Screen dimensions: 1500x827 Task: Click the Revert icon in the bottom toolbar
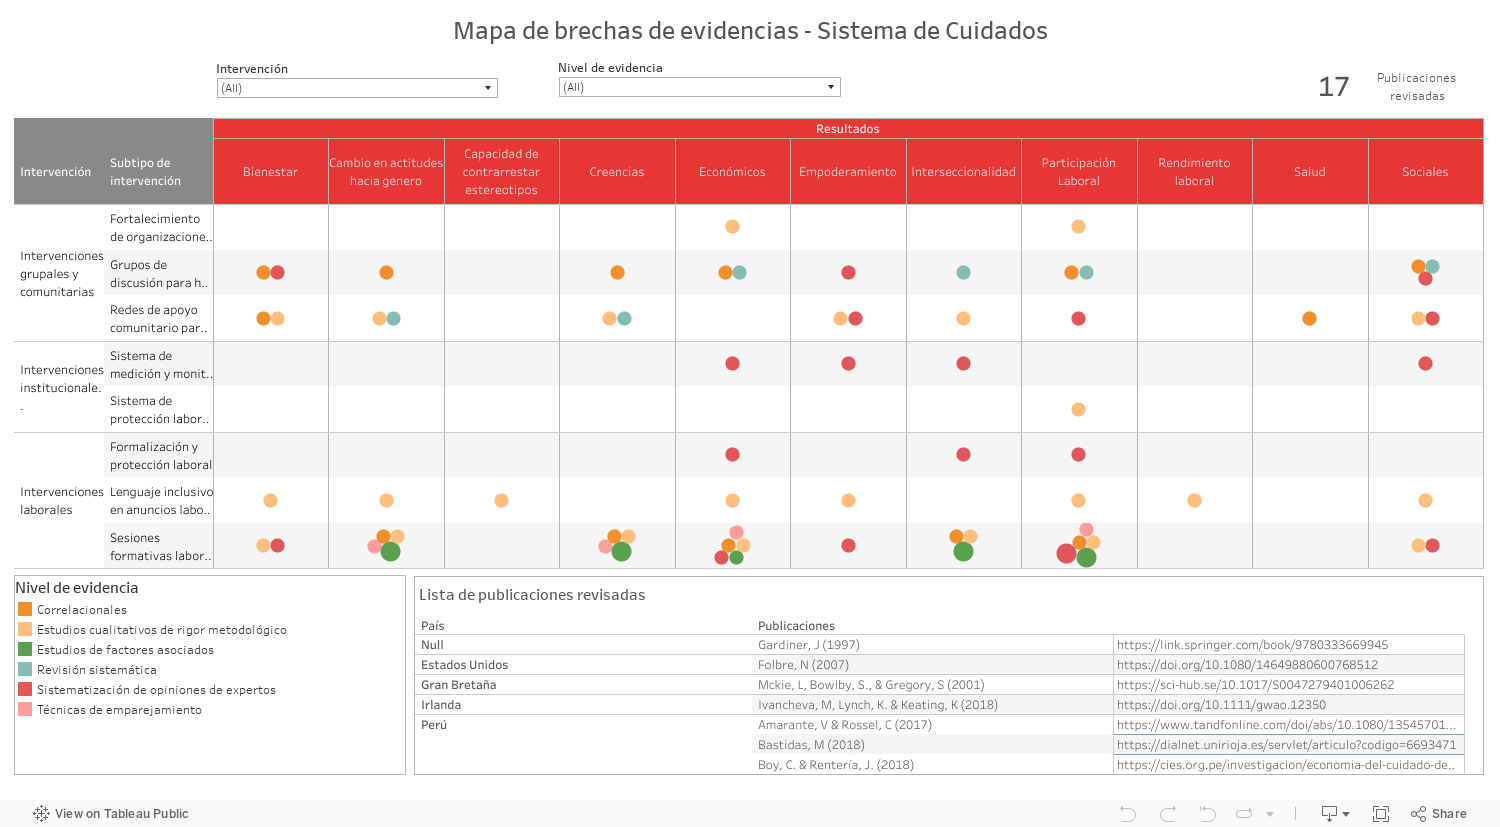[x=1207, y=814]
